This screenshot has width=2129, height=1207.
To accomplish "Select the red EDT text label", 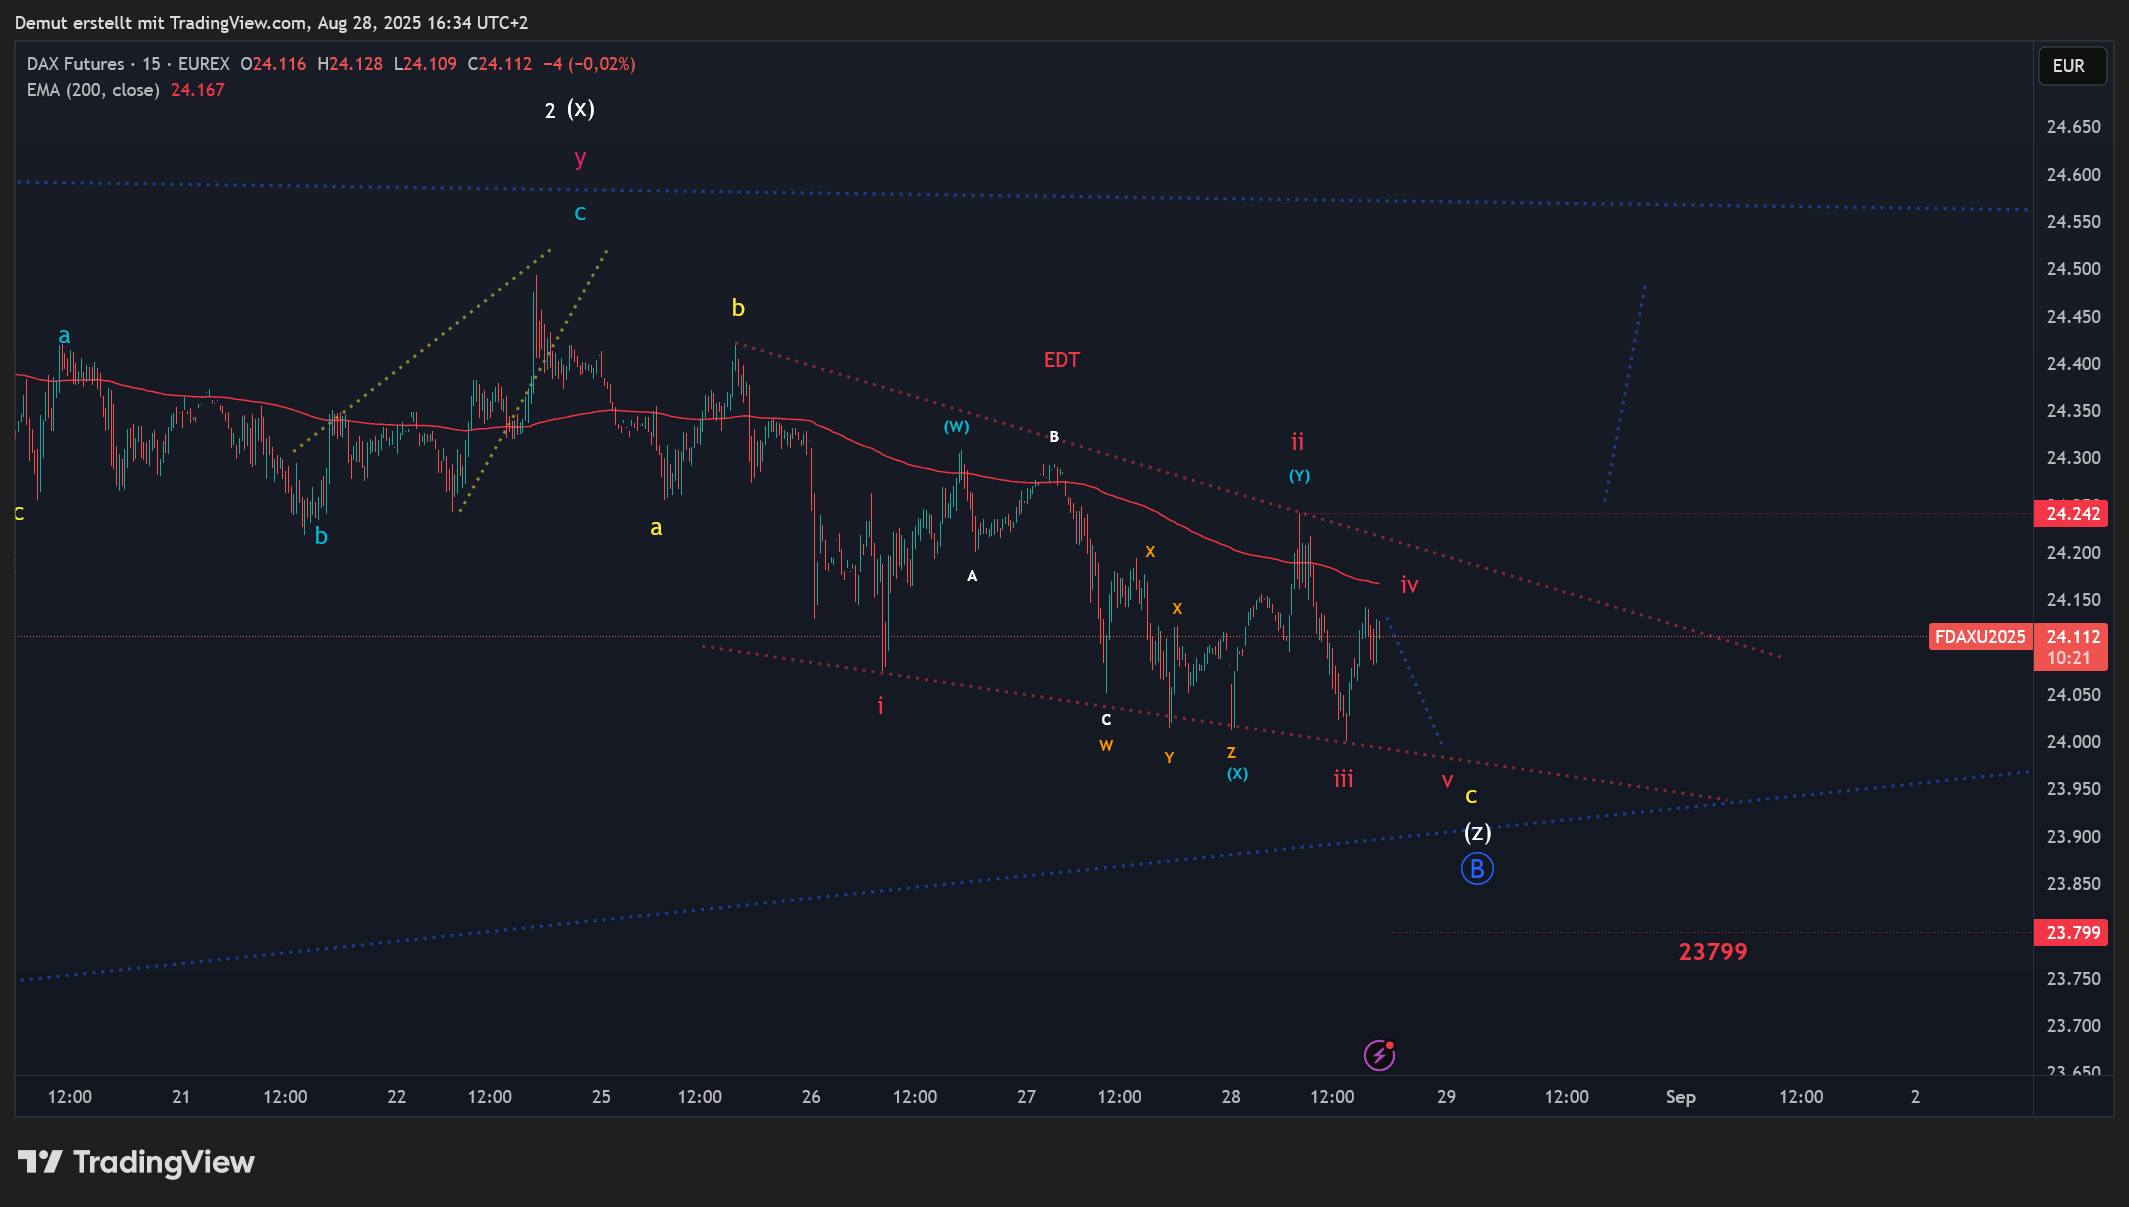I will click(x=1061, y=359).
